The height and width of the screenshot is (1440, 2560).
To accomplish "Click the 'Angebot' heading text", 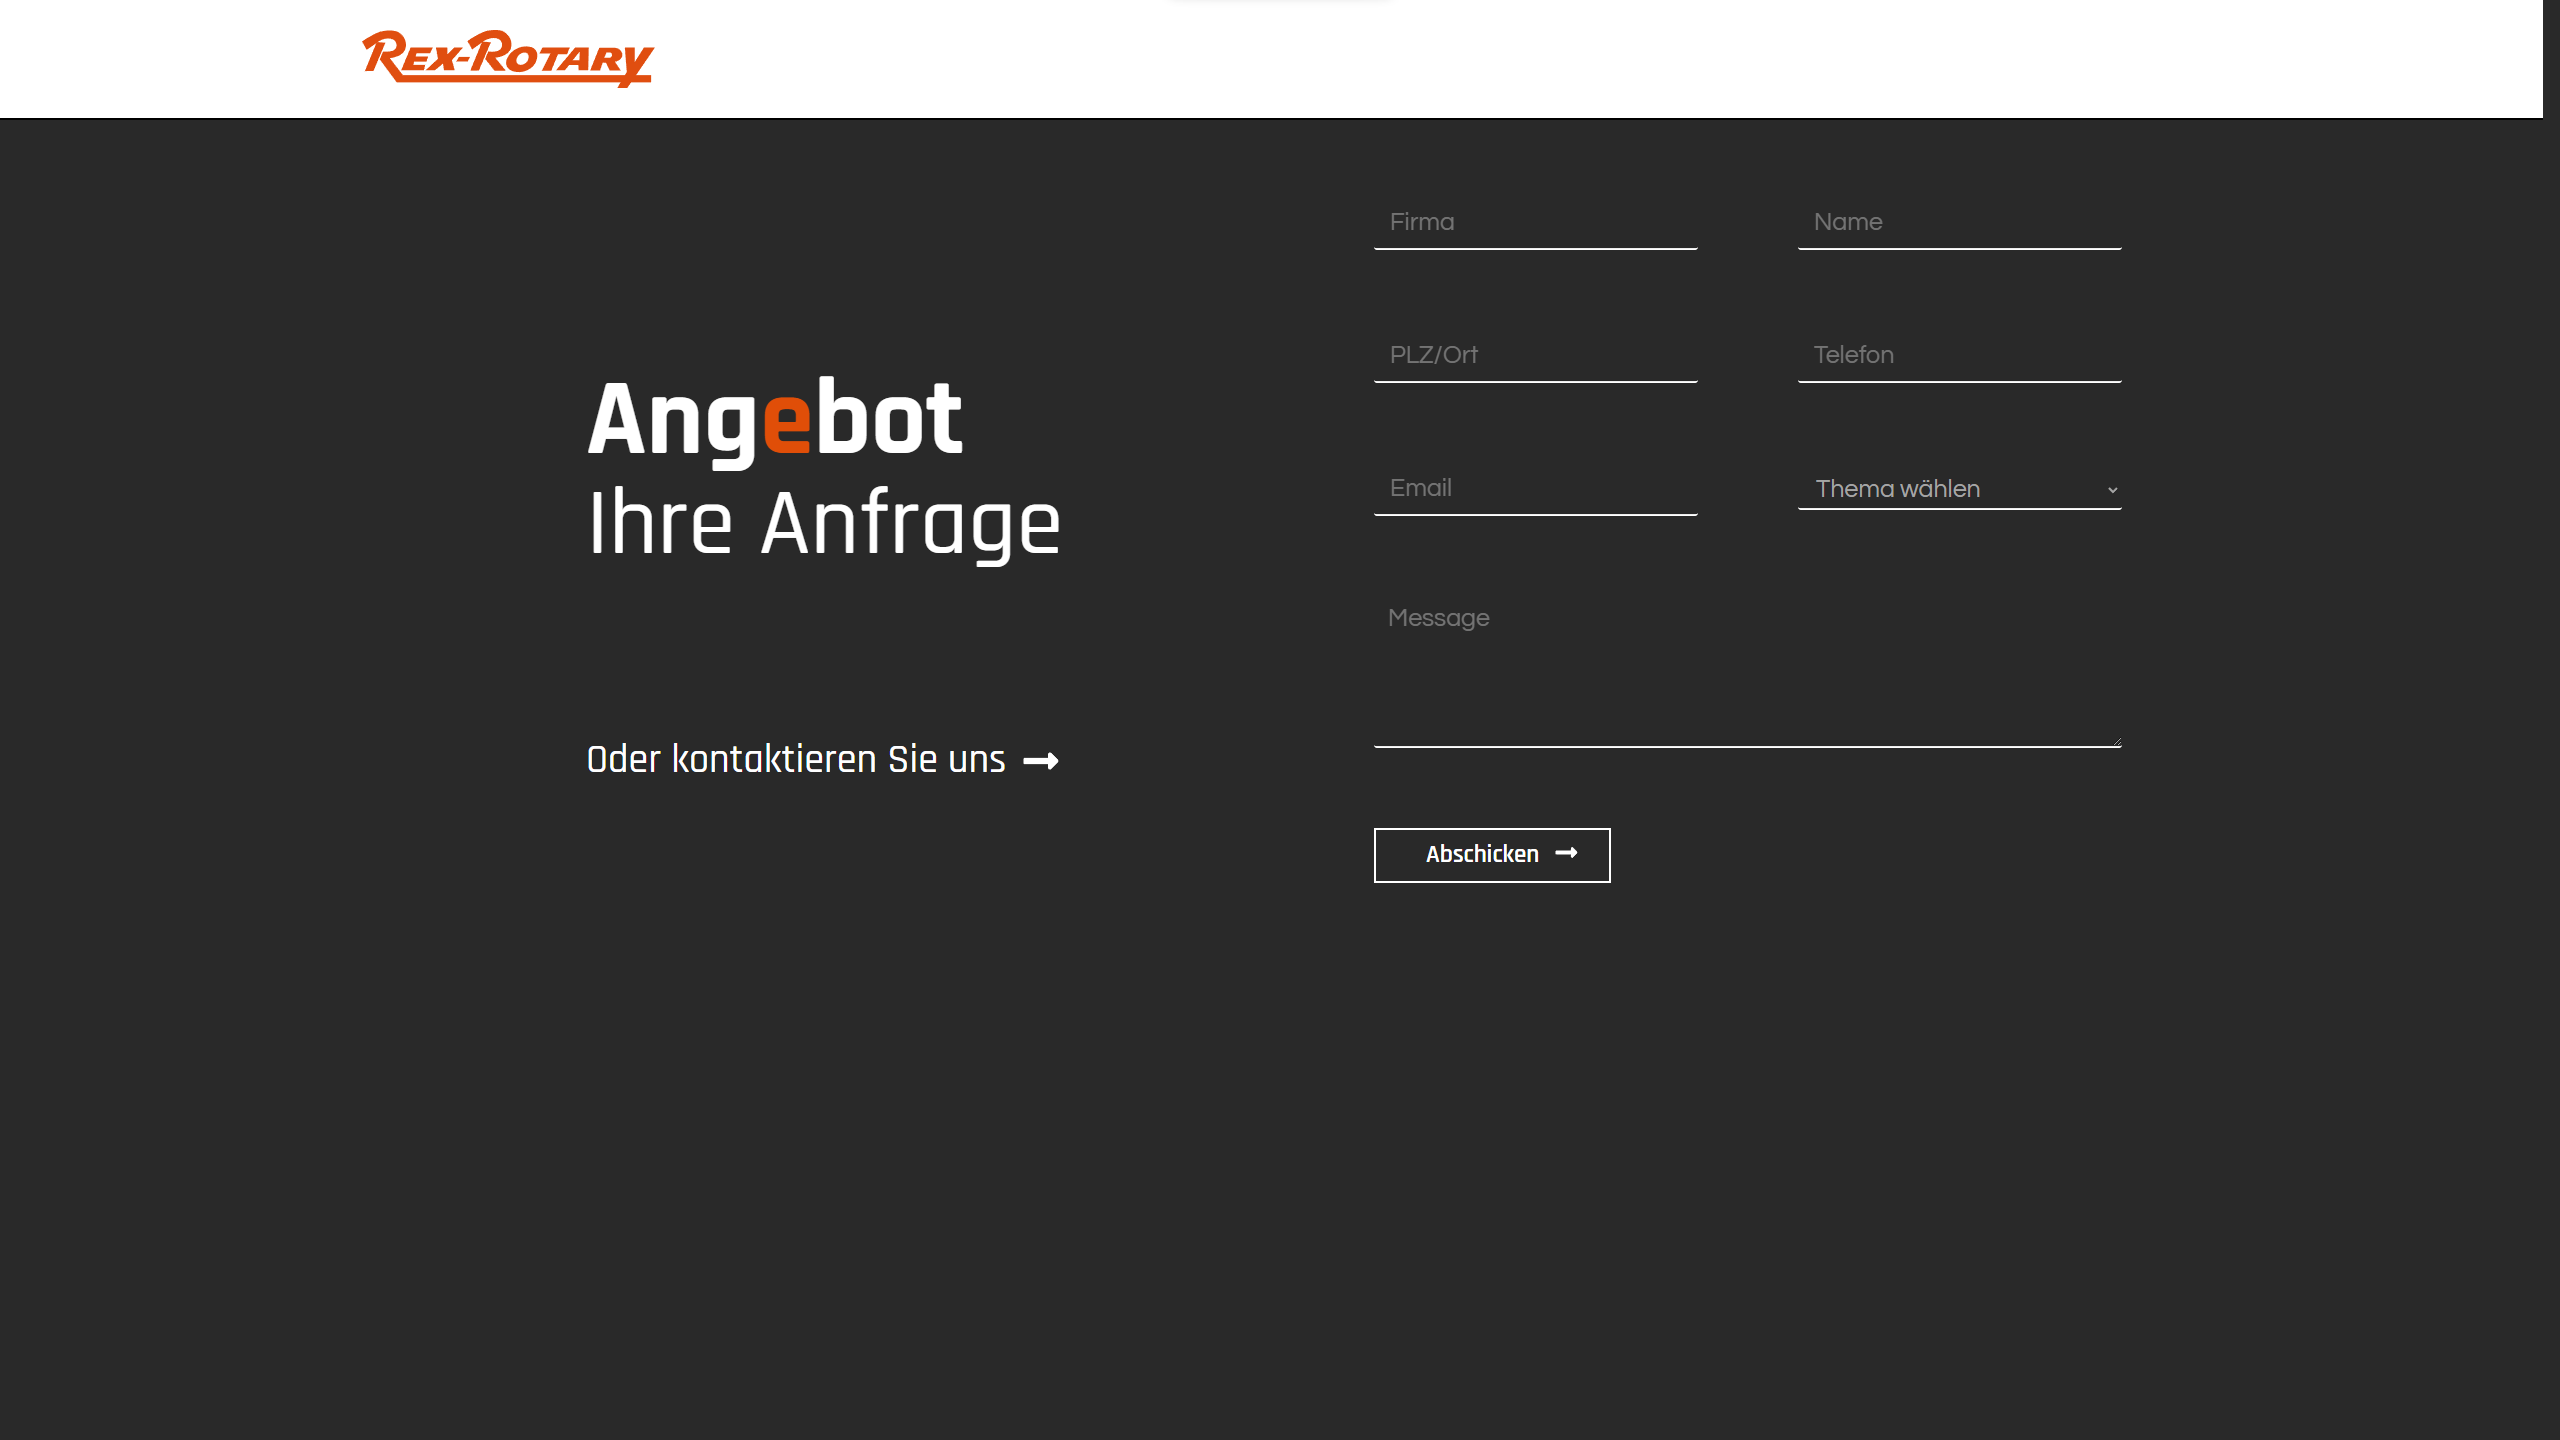I will (x=774, y=420).
